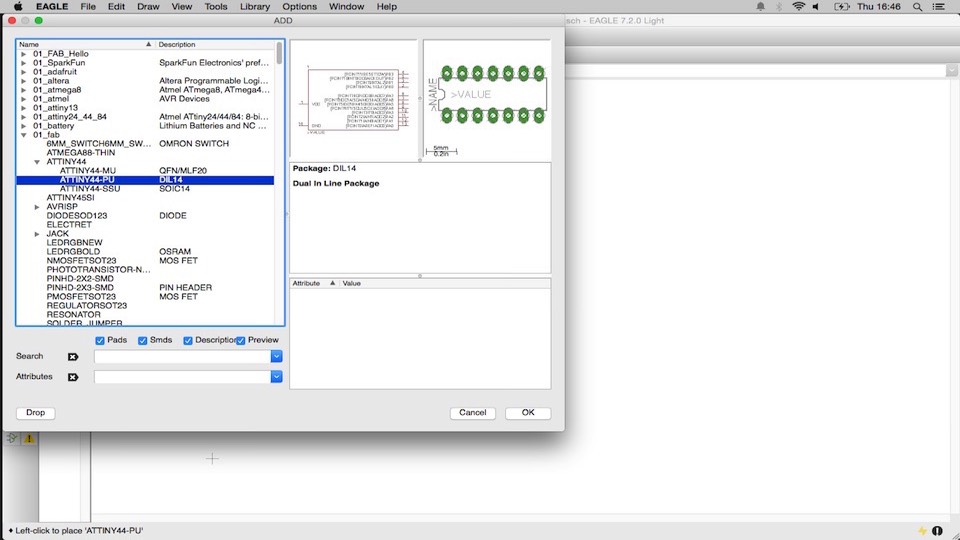
Task: Click the yellow warning icon below dialog
Action: (x=29, y=438)
